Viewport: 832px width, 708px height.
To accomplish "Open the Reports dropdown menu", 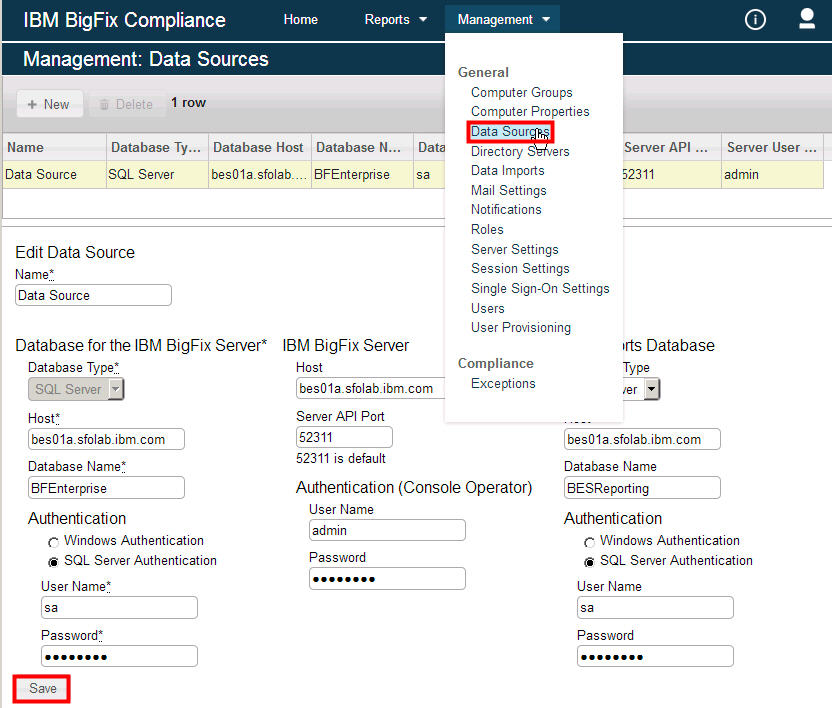I will pos(395,20).
